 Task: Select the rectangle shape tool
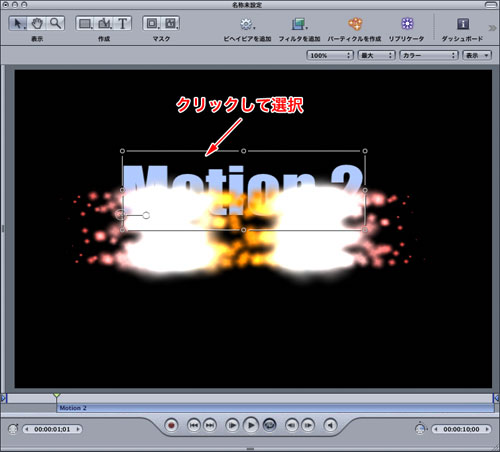click(x=85, y=23)
